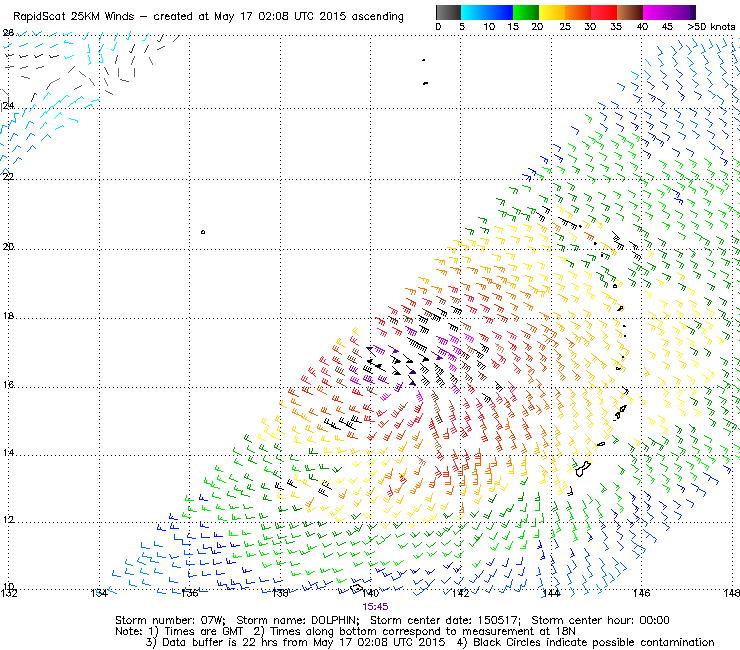Click the legend tick label '25'

click(565, 27)
